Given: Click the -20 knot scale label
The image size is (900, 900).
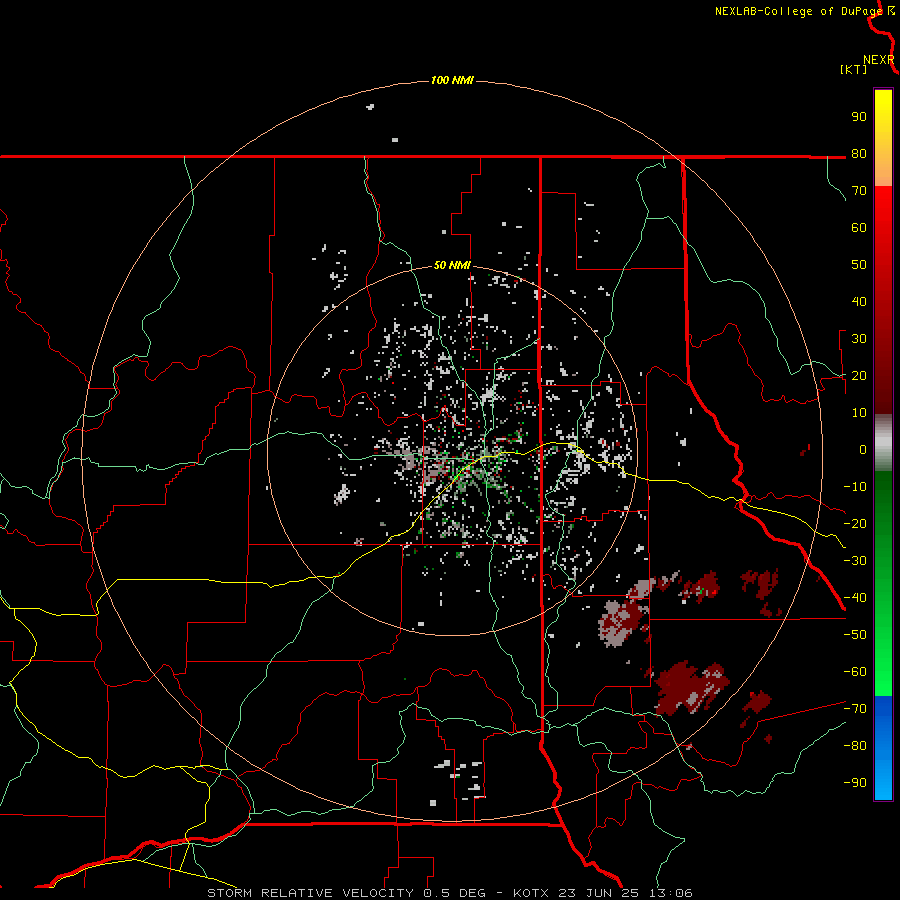Looking at the screenshot, I should [855, 523].
